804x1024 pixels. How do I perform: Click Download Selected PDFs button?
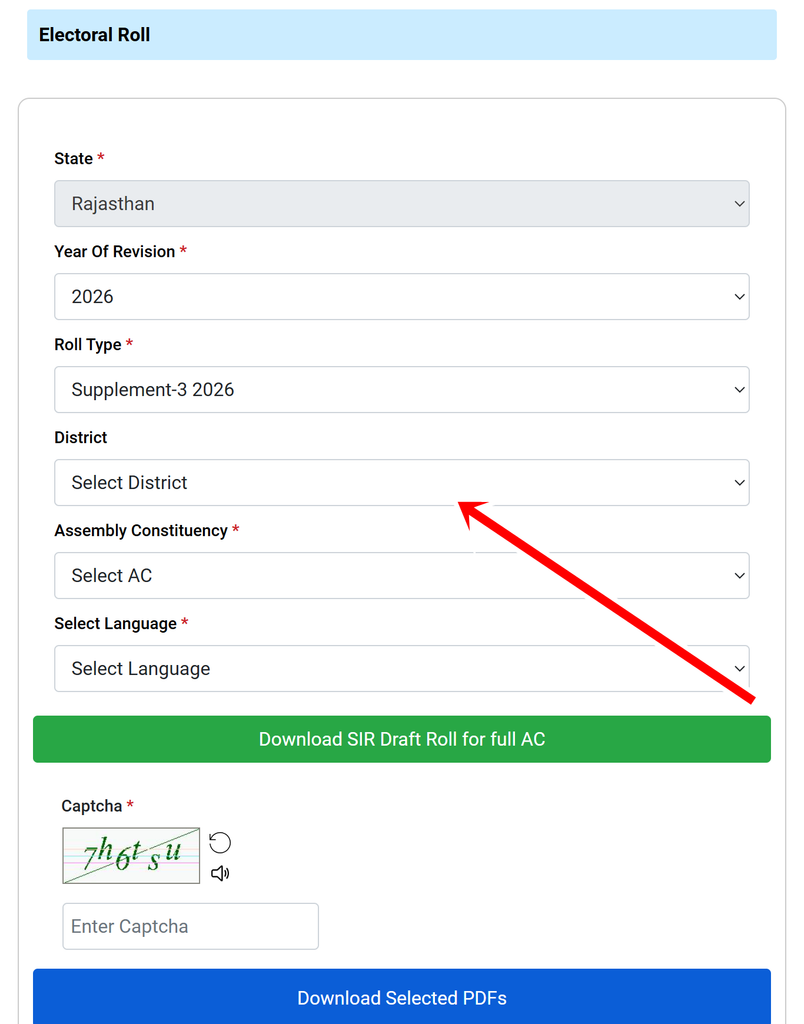click(x=402, y=997)
